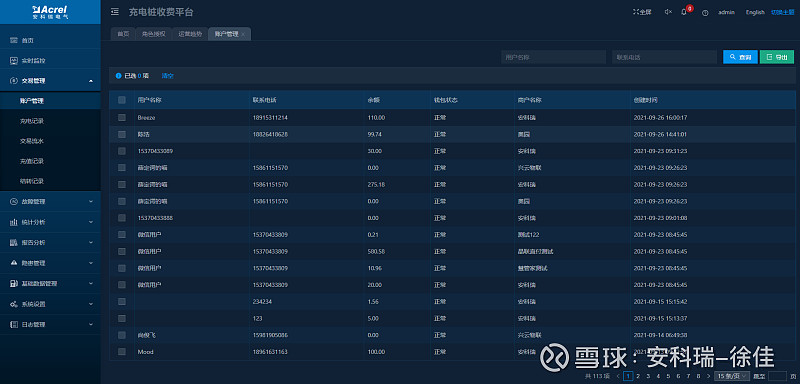Image resolution: width=800 pixels, height=384 pixels.
Task: Check the Breeze row checkbox
Action: pyautogui.click(x=122, y=117)
